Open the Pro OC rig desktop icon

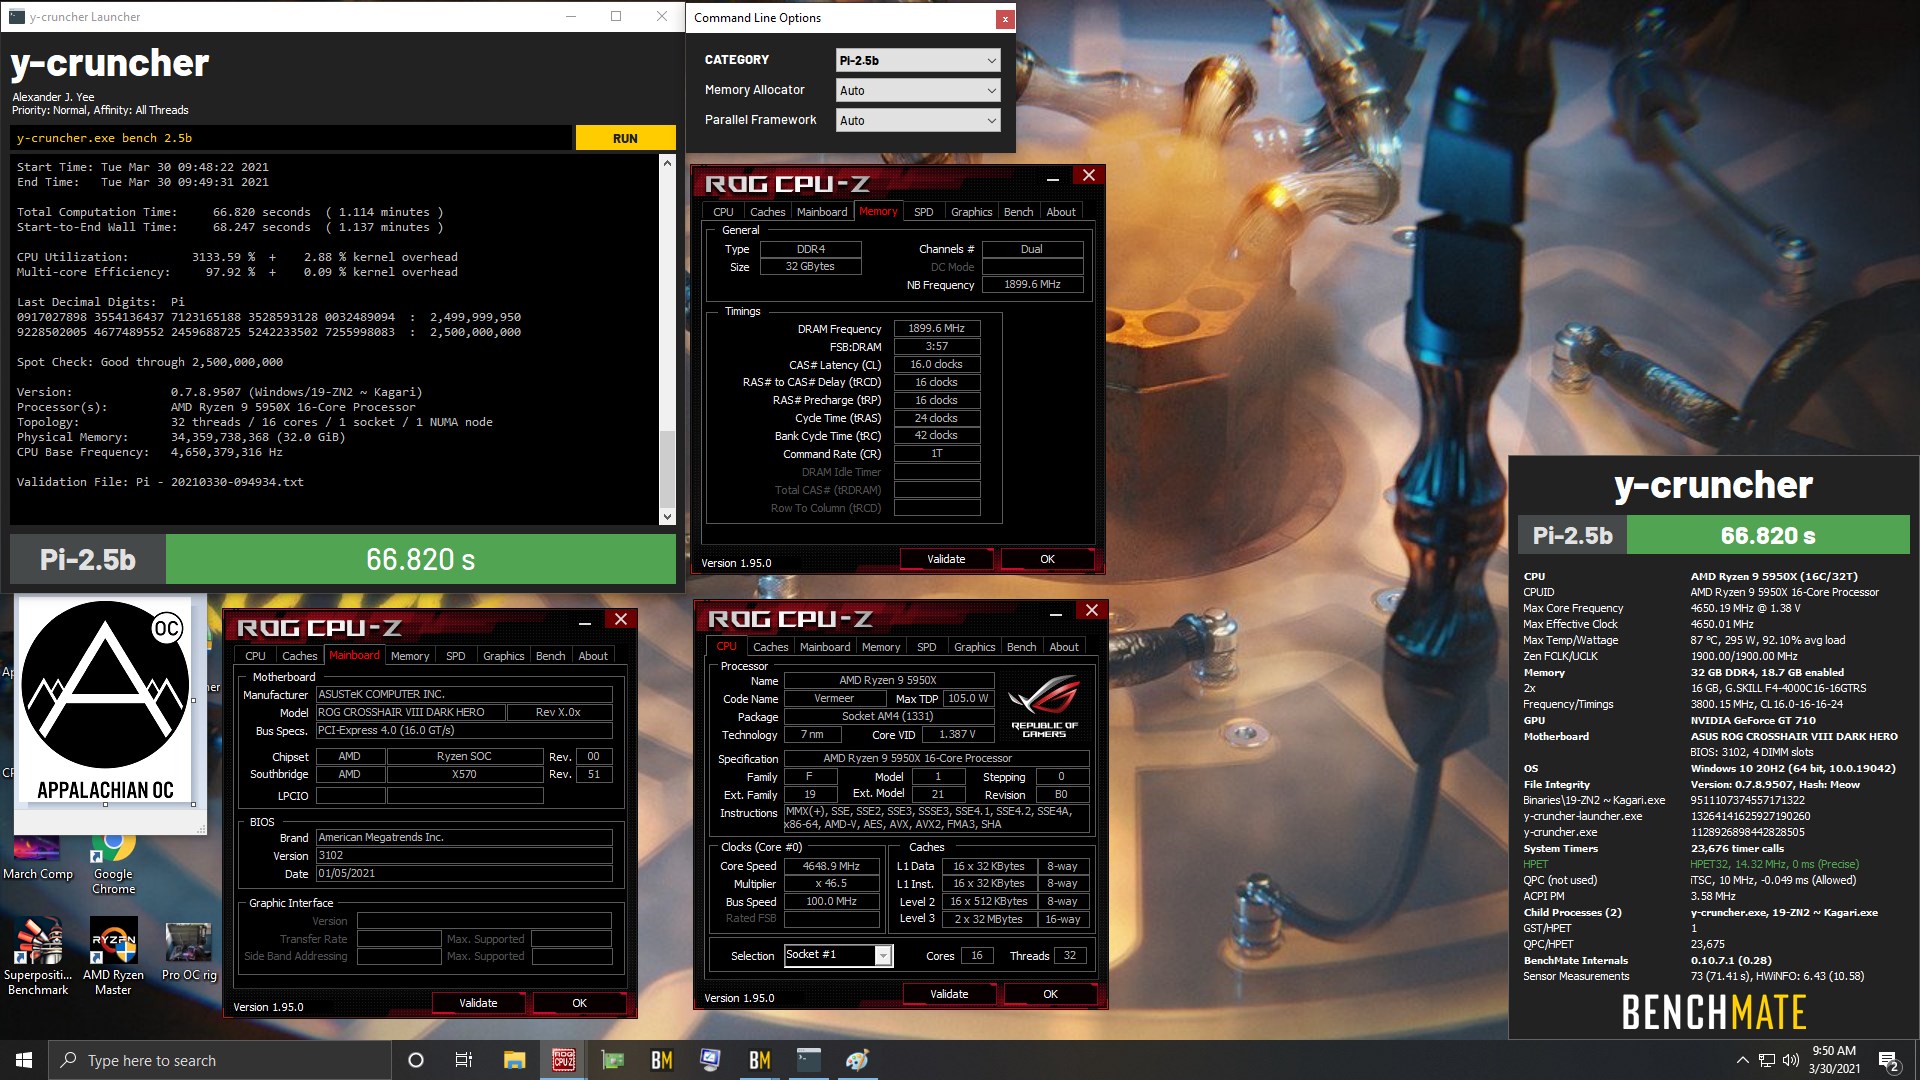188,951
